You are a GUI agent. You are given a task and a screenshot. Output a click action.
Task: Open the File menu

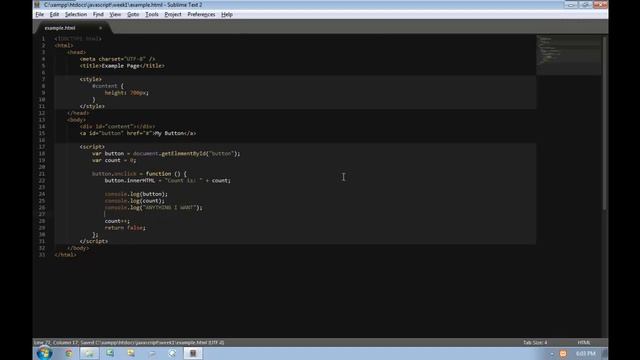pos(40,14)
